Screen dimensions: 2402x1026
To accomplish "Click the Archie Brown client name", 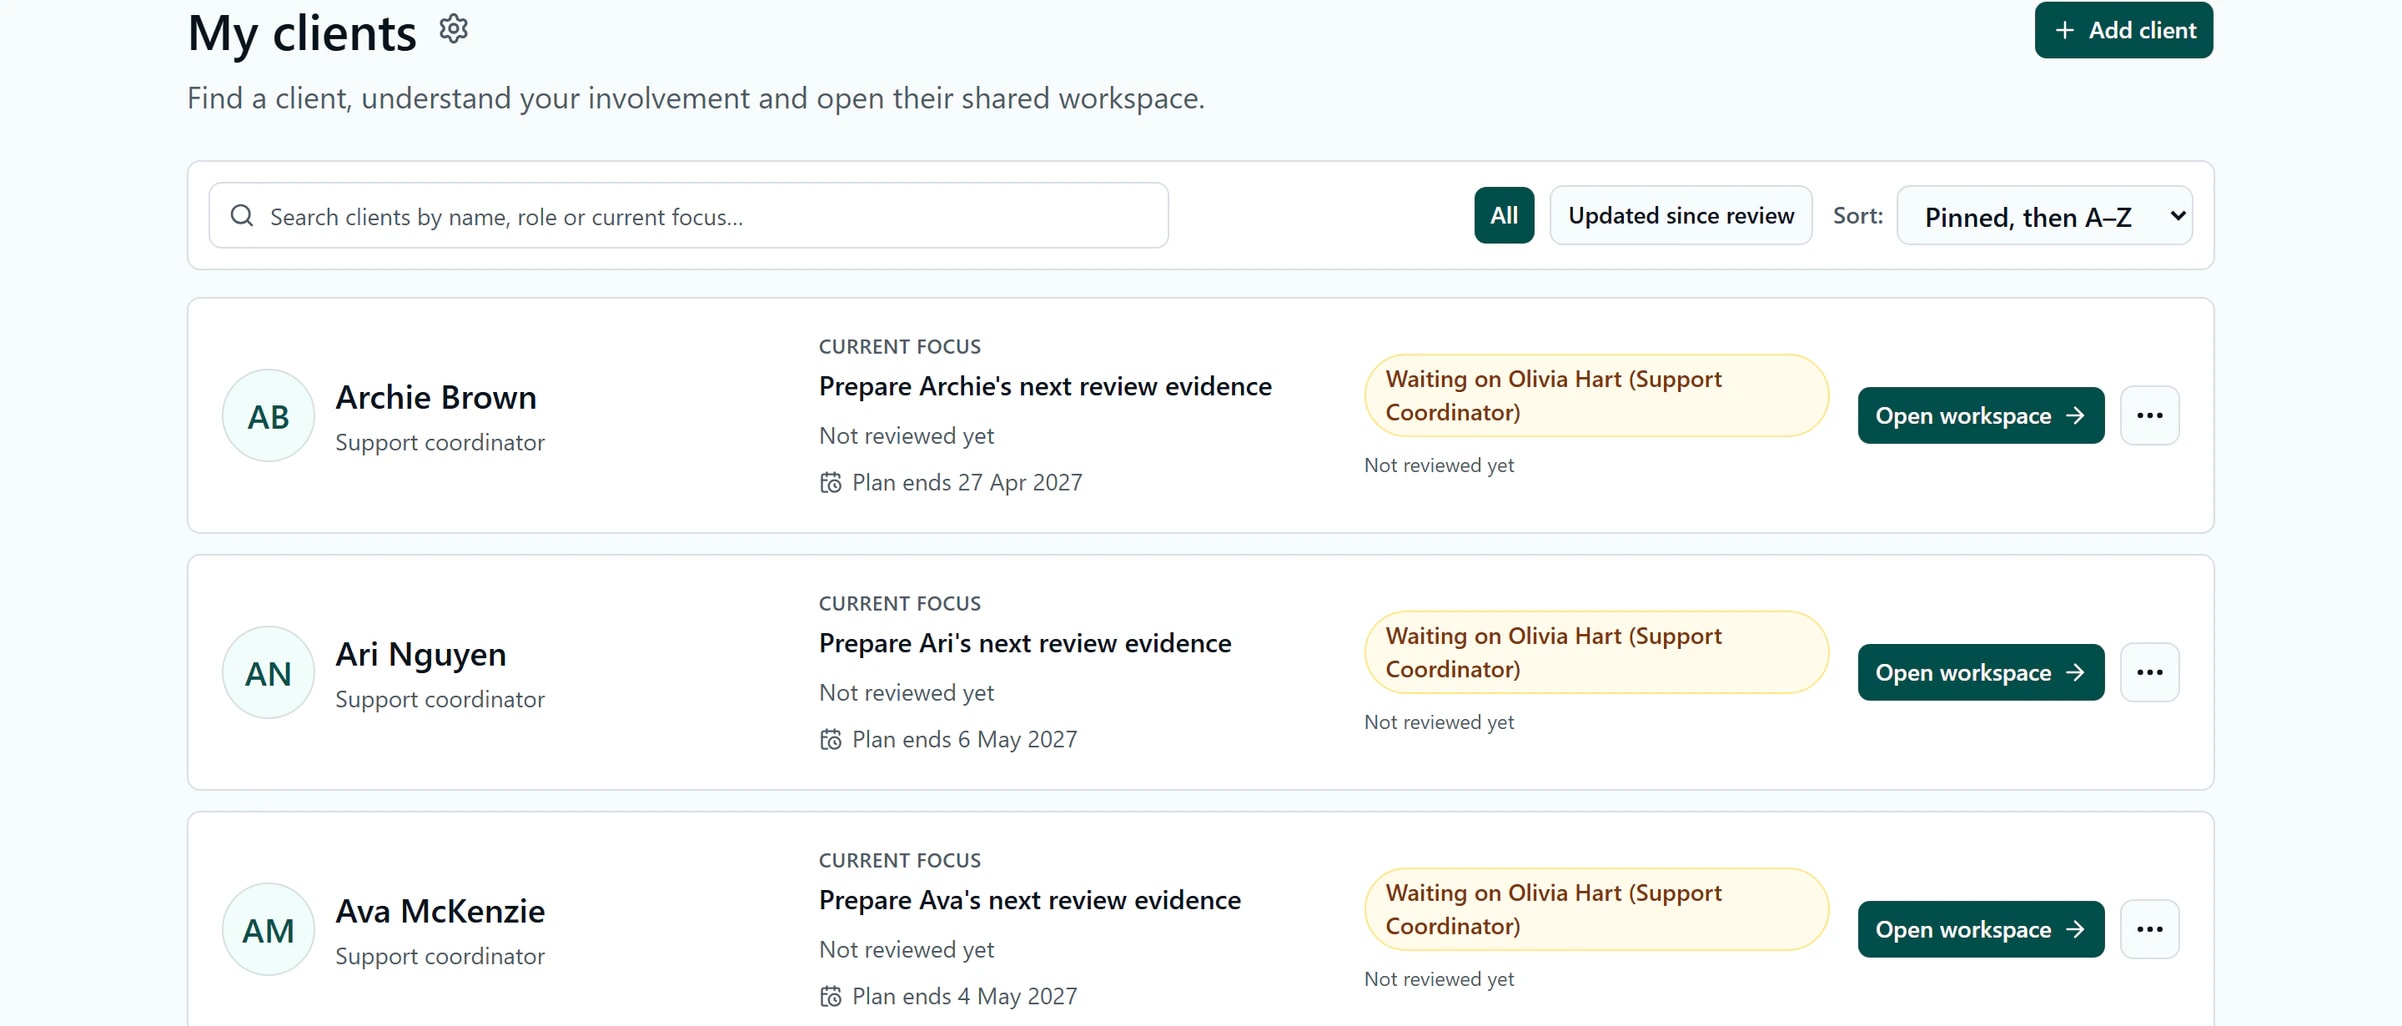I will tap(436, 397).
